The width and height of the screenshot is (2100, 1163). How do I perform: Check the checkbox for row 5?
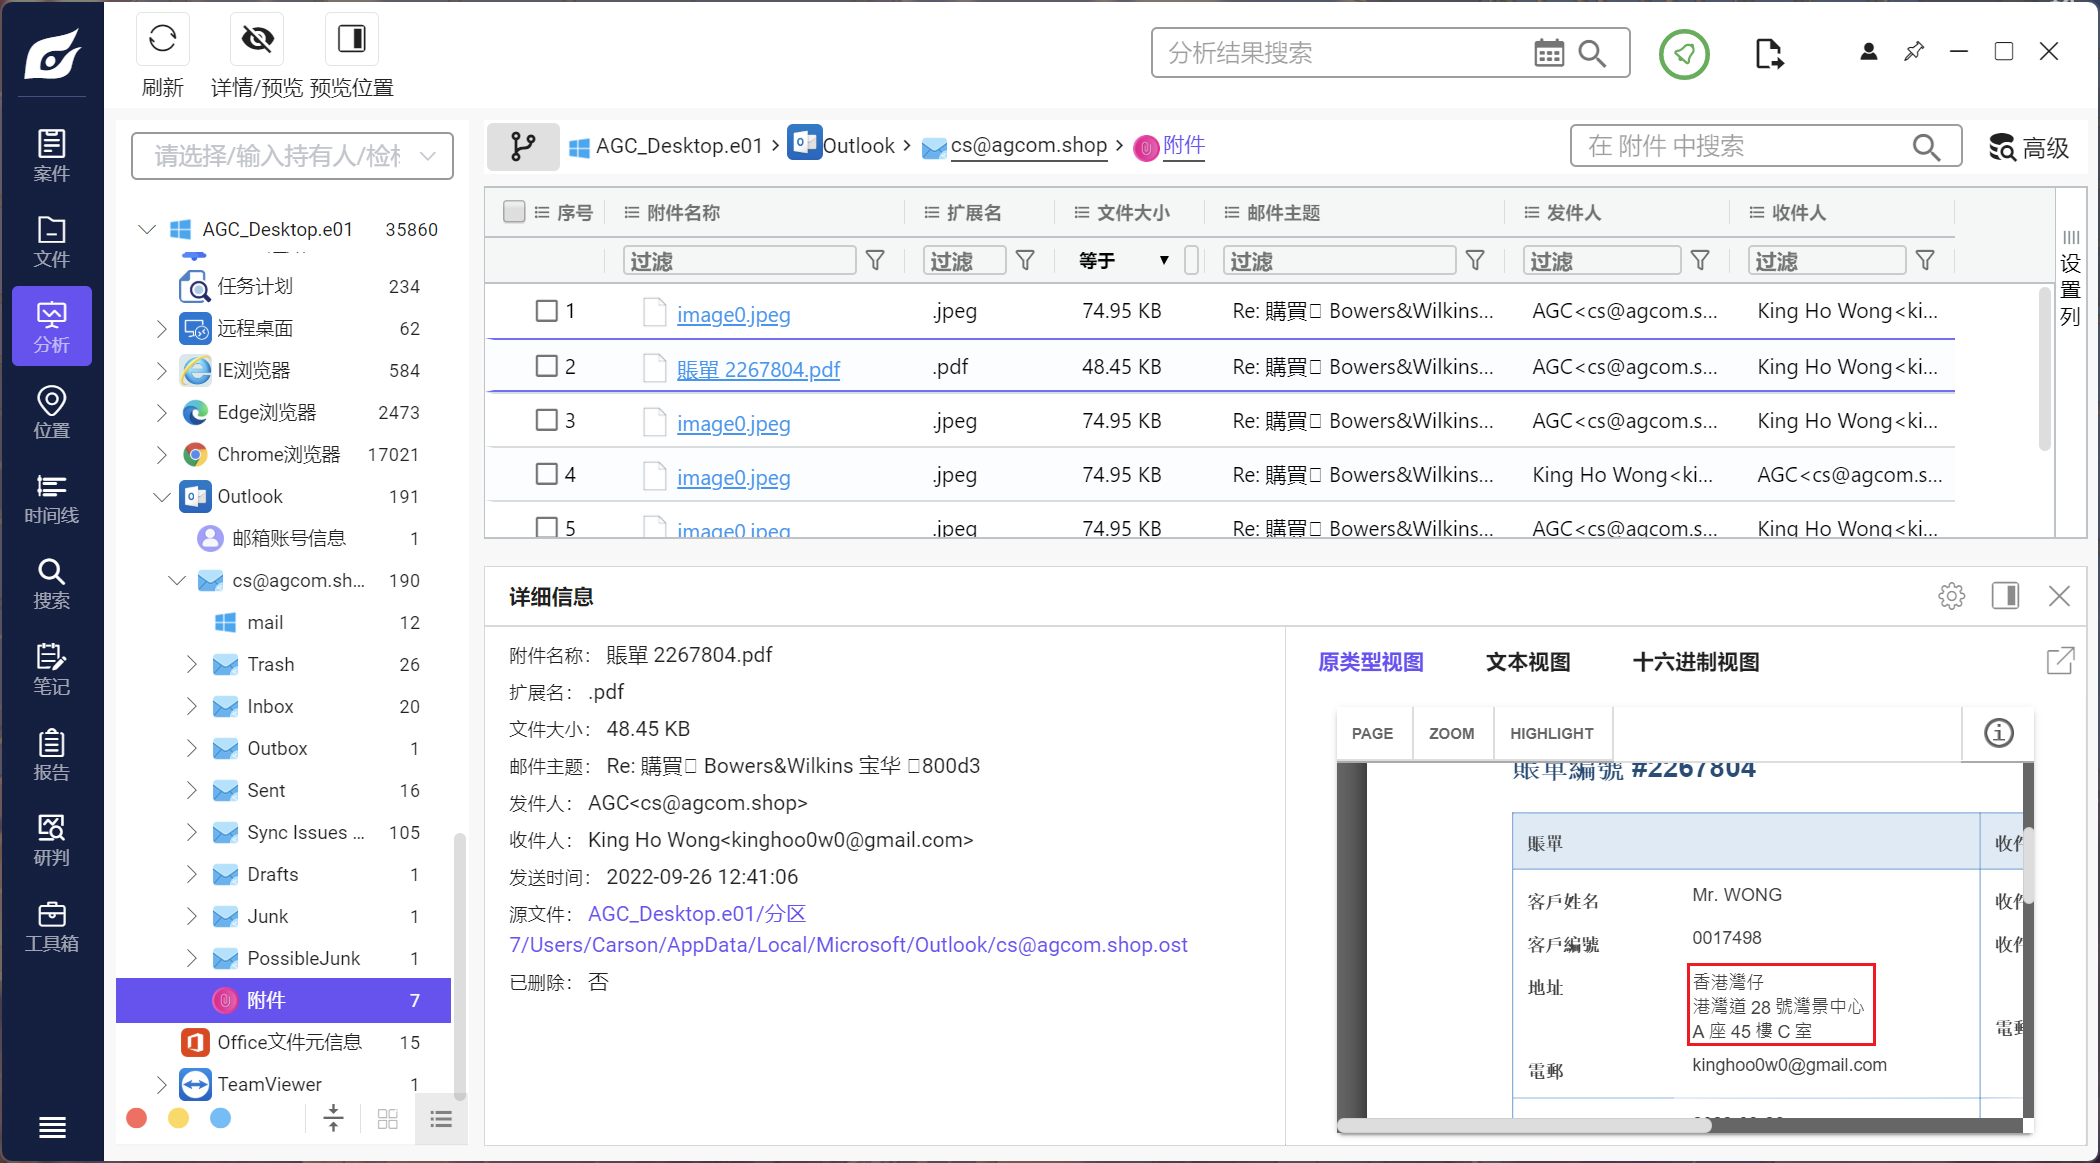coord(546,527)
